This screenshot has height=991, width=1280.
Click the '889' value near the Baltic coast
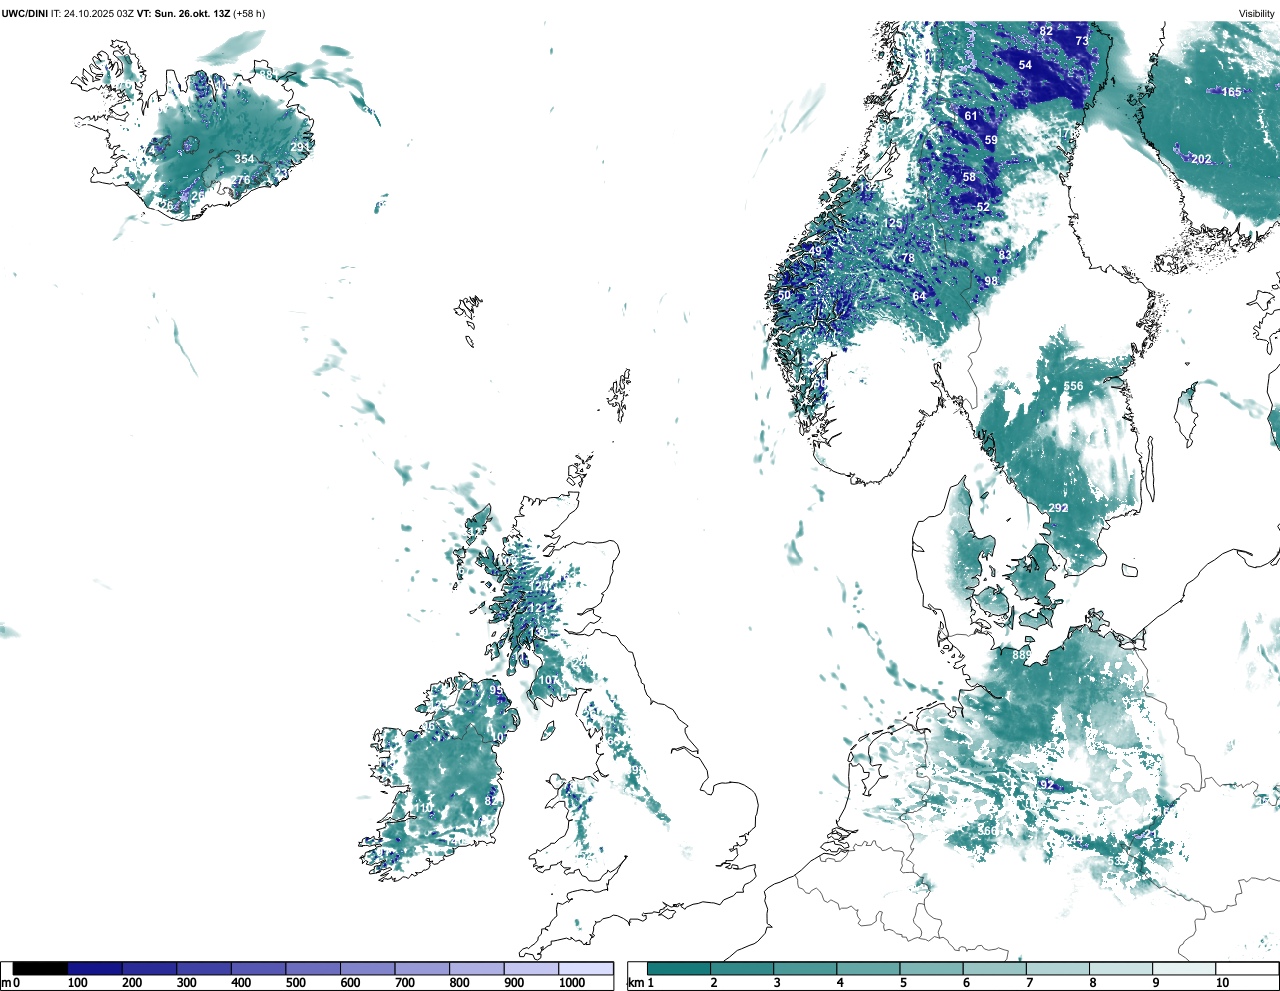1021,655
